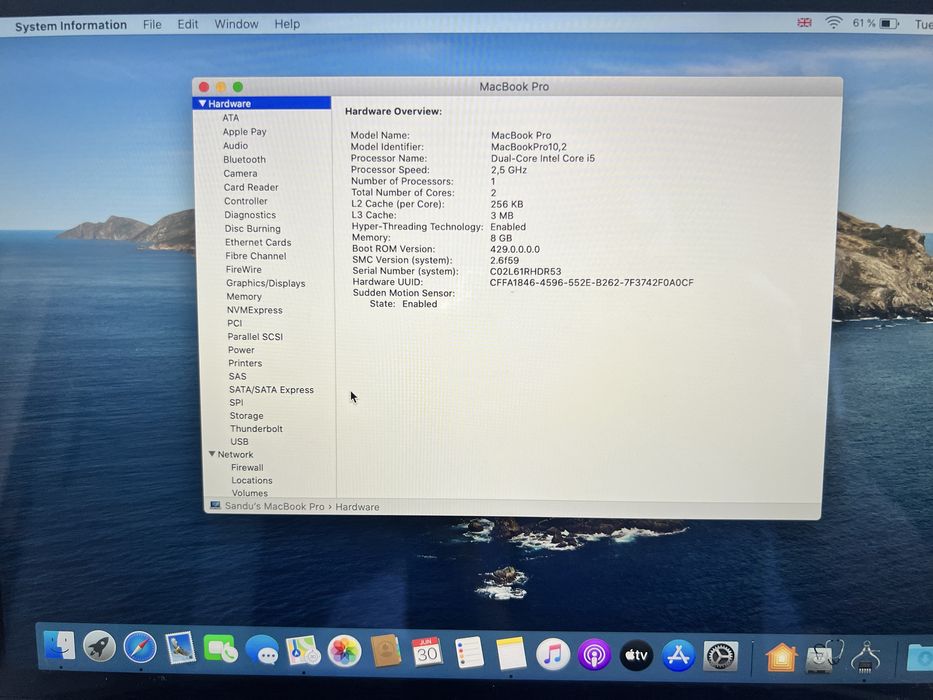Open the Window menu
The height and width of the screenshot is (700, 933).
[236, 24]
